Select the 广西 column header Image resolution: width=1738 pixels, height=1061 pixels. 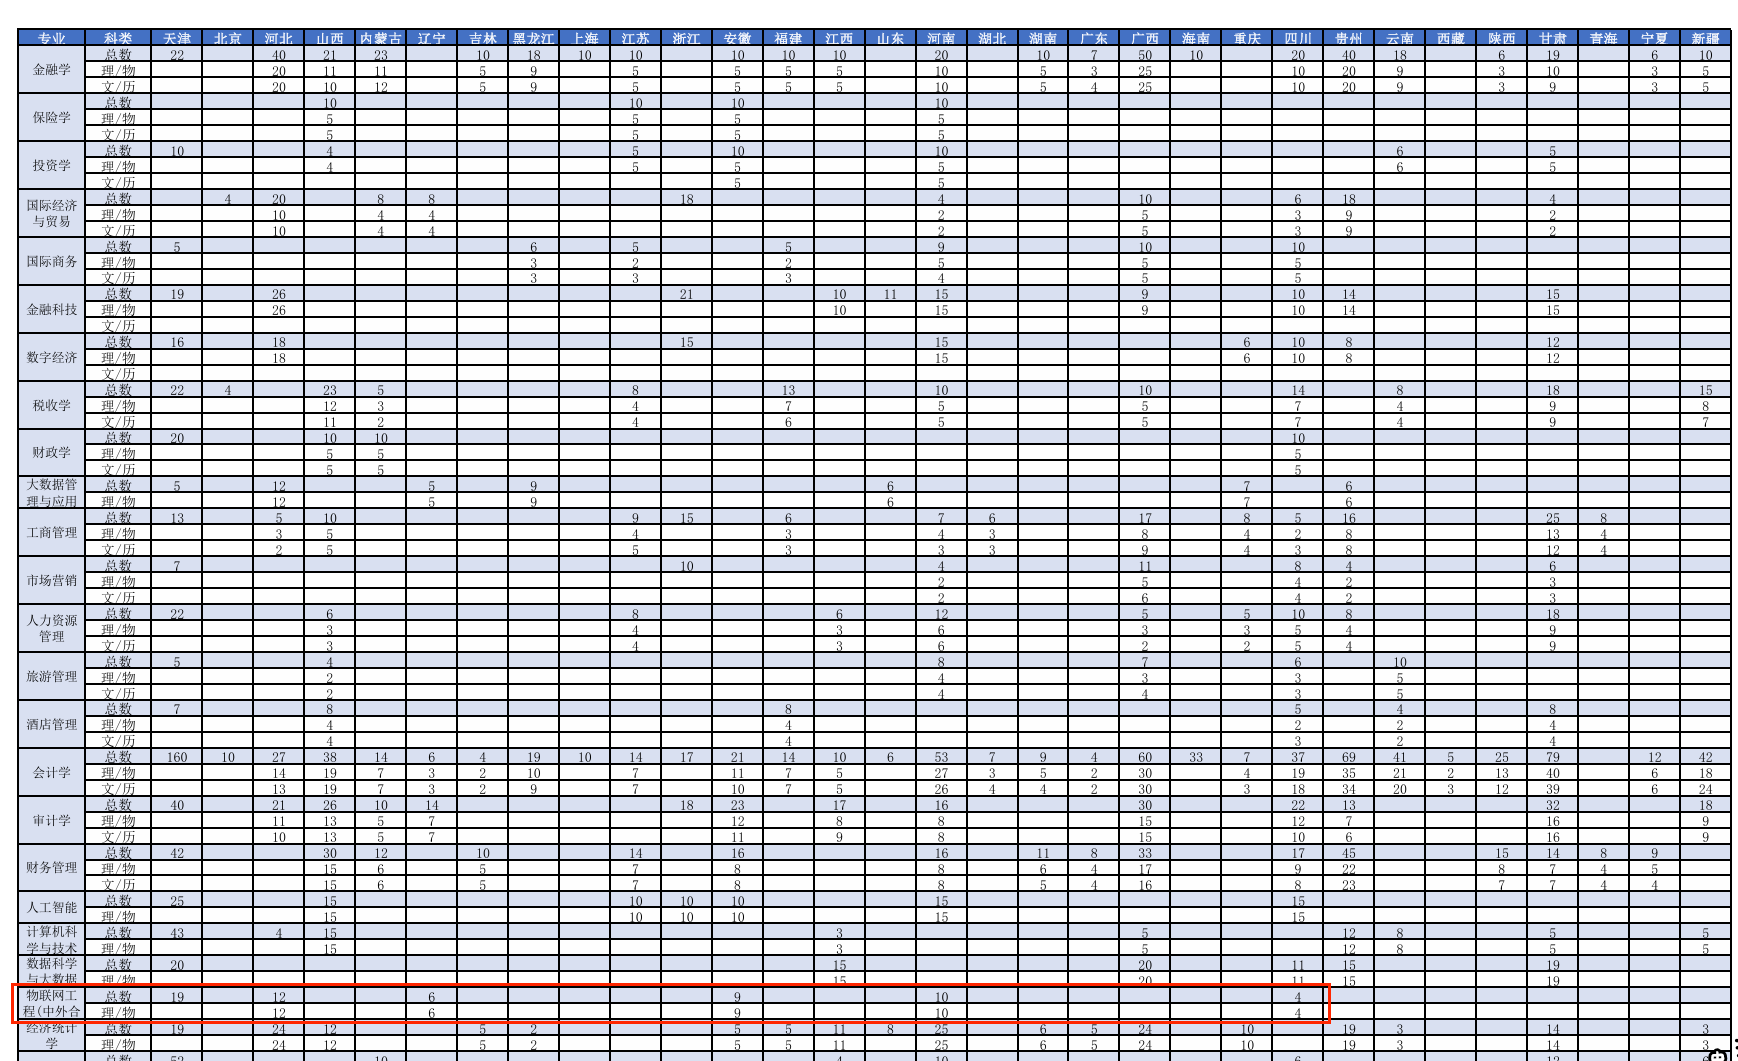1144,38
